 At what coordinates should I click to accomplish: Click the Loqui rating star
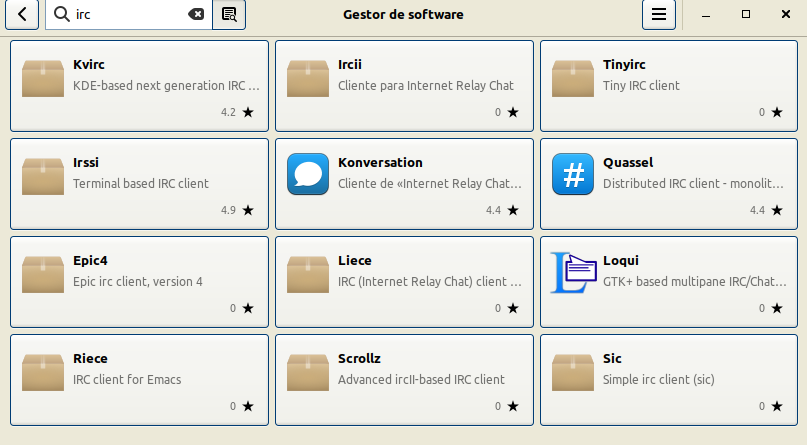click(x=777, y=308)
